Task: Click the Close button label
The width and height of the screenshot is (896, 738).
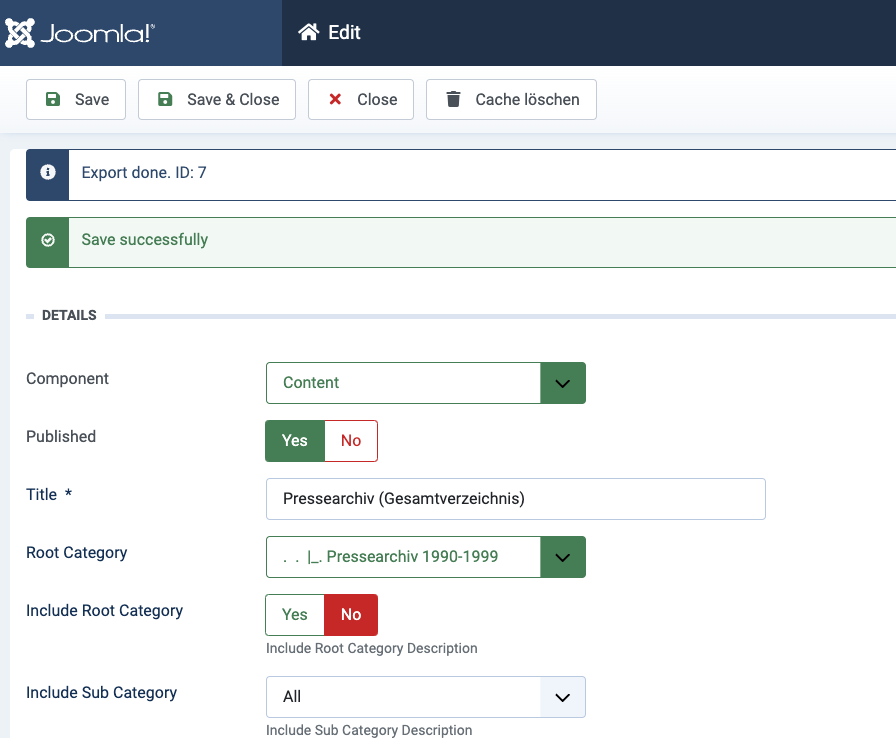Action: [x=377, y=99]
